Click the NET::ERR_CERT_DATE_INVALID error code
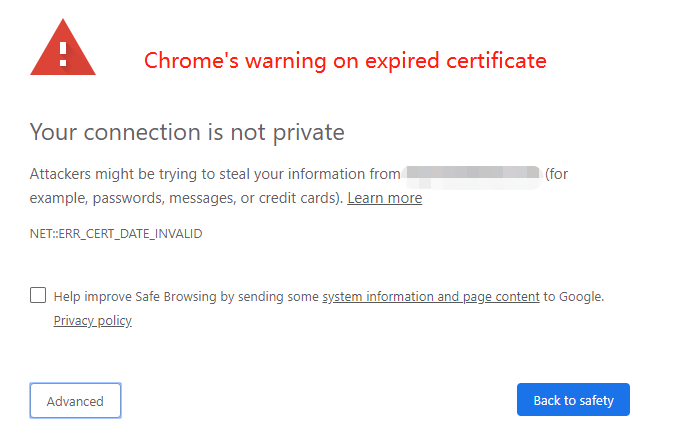The width and height of the screenshot is (673, 443). coord(116,233)
